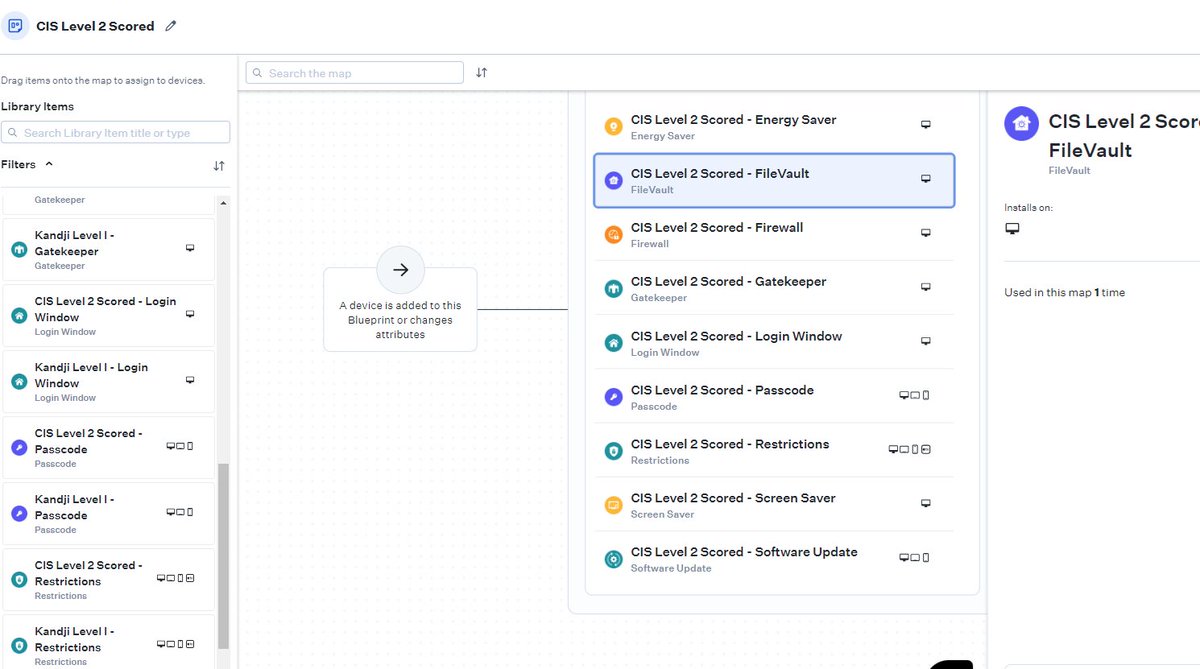Click 'Used in this map 1 time' text
1200x669 pixels.
[1067, 293]
